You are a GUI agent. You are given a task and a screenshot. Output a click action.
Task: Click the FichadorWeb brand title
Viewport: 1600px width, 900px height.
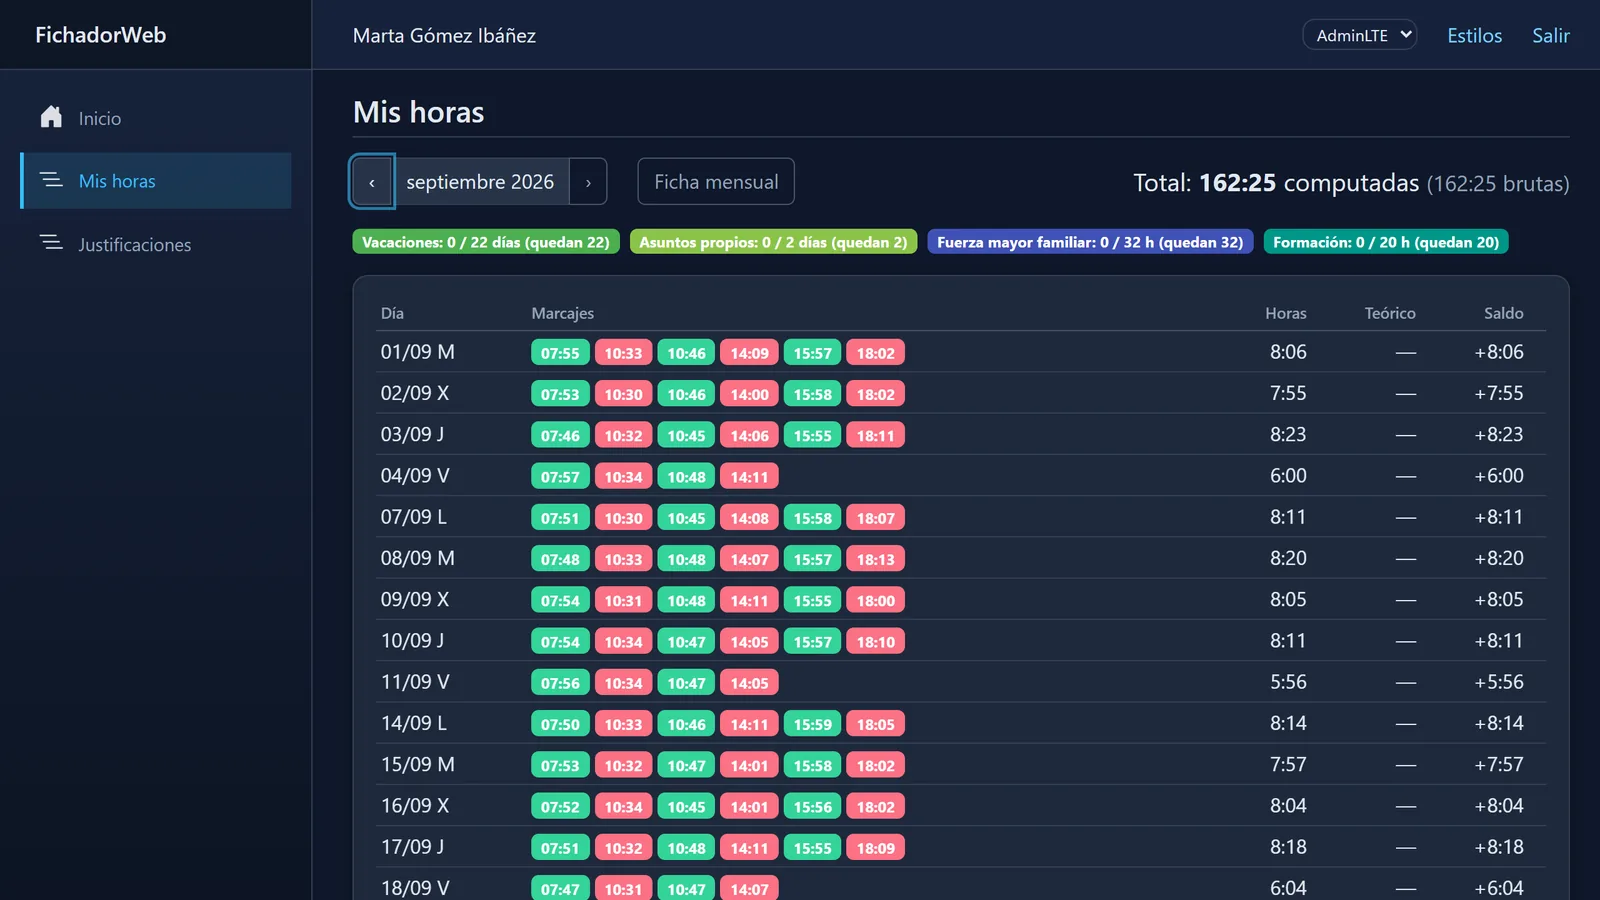[101, 35]
